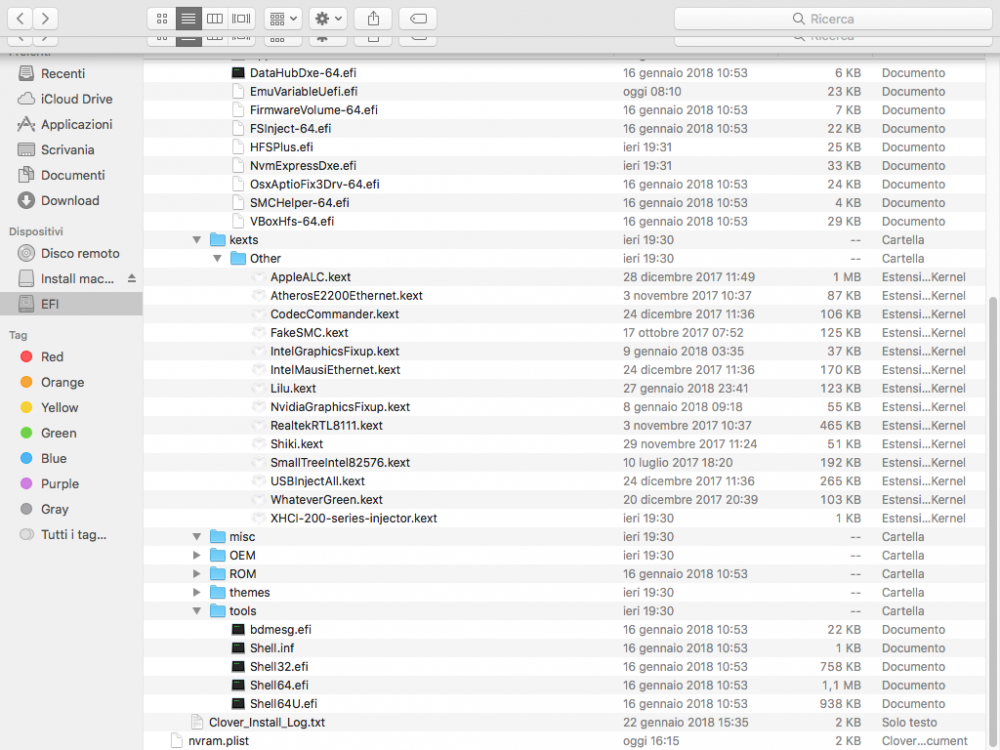1000x750 pixels.
Task: Click in the Ricerca search field
Action: [833, 18]
